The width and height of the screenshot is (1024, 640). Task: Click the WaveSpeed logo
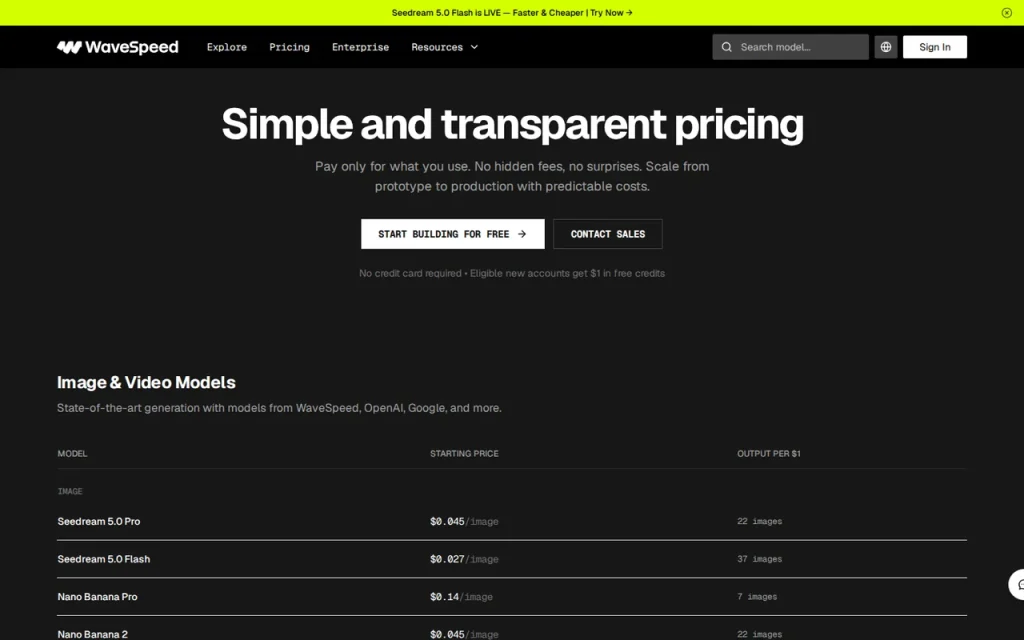(118, 47)
